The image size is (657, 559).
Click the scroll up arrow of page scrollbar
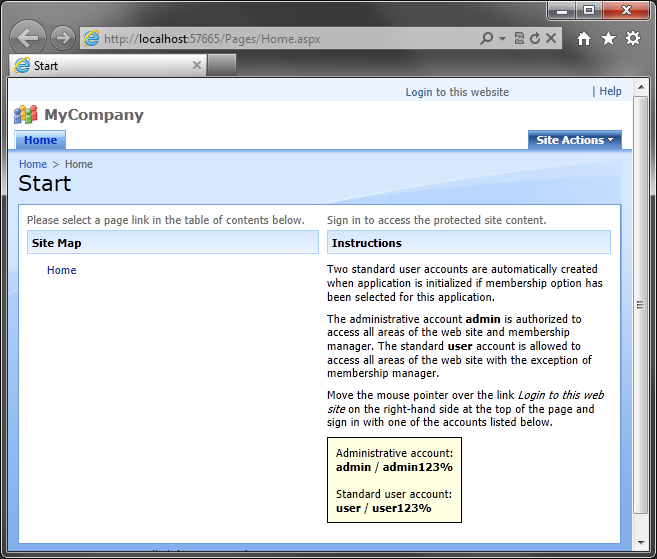point(641,87)
